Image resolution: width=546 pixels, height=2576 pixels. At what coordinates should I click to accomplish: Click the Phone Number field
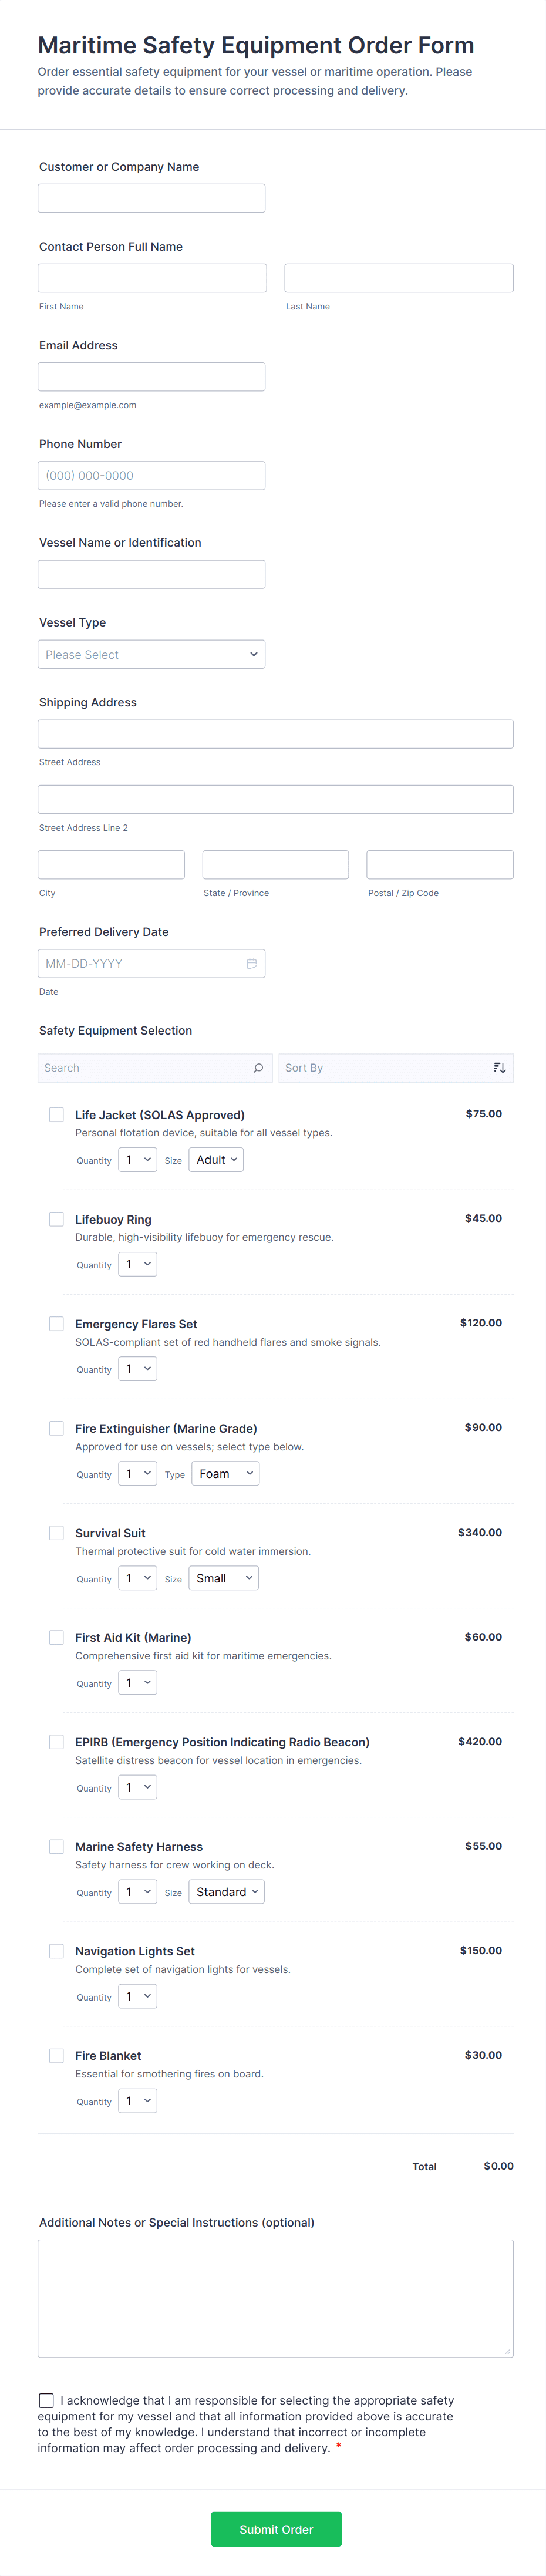coord(152,476)
